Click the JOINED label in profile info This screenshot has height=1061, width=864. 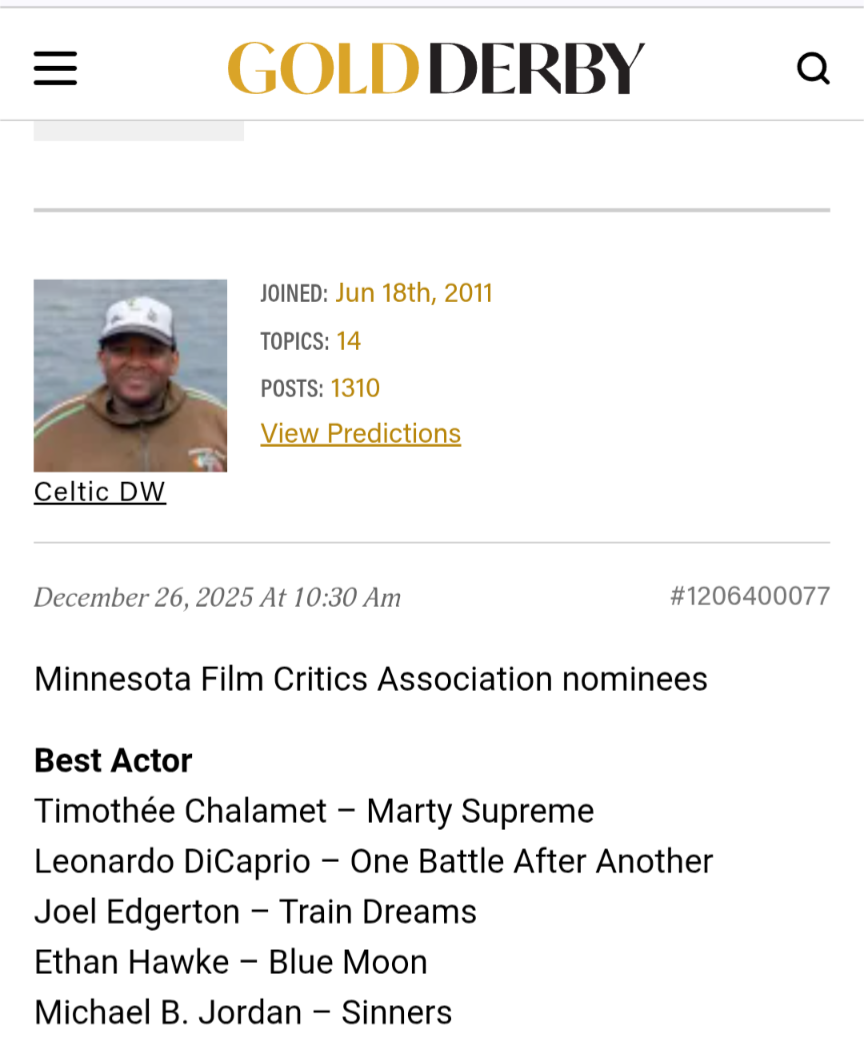pyautogui.click(x=293, y=294)
